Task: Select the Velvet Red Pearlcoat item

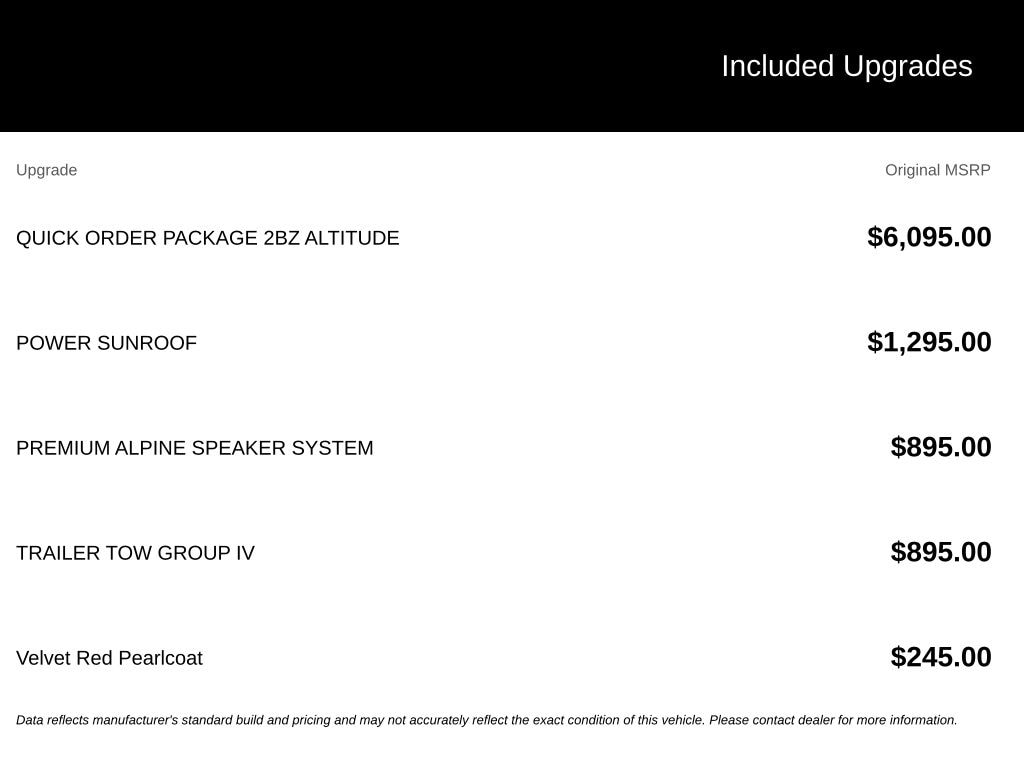Action: click(x=109, y=658)
